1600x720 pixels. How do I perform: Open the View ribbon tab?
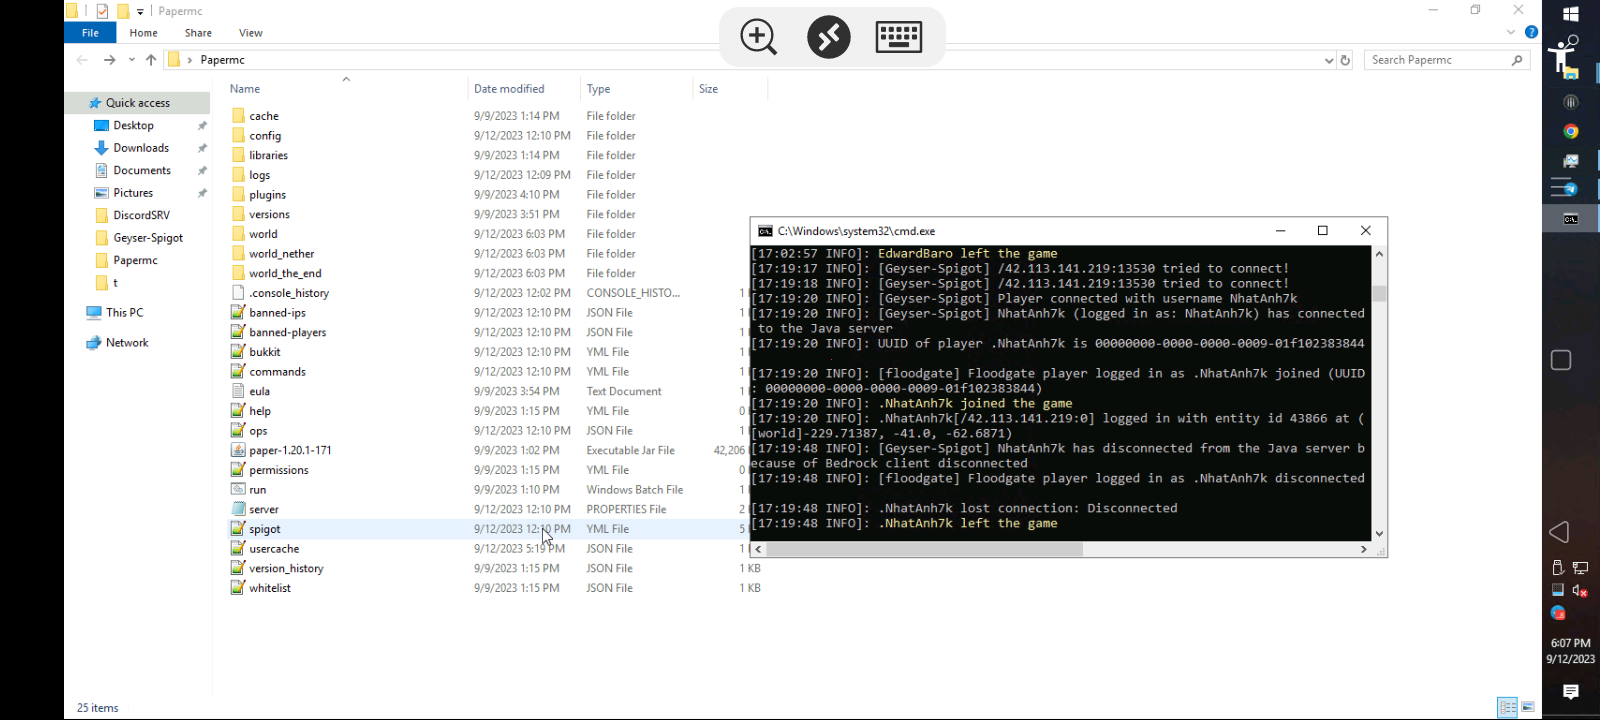click(x=250, y=33)
